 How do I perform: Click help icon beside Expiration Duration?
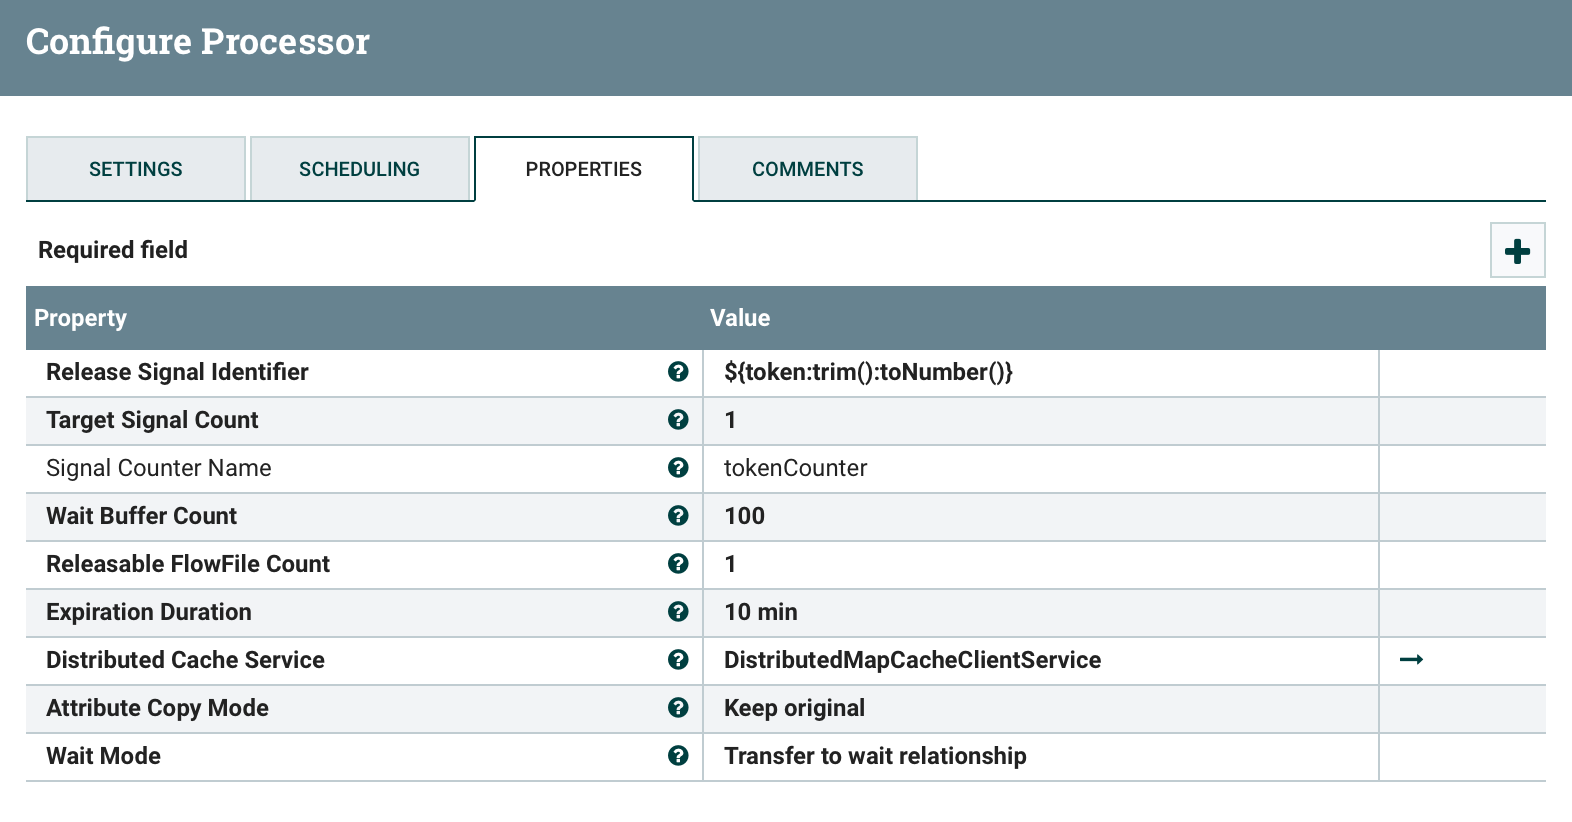coord(678,612)
